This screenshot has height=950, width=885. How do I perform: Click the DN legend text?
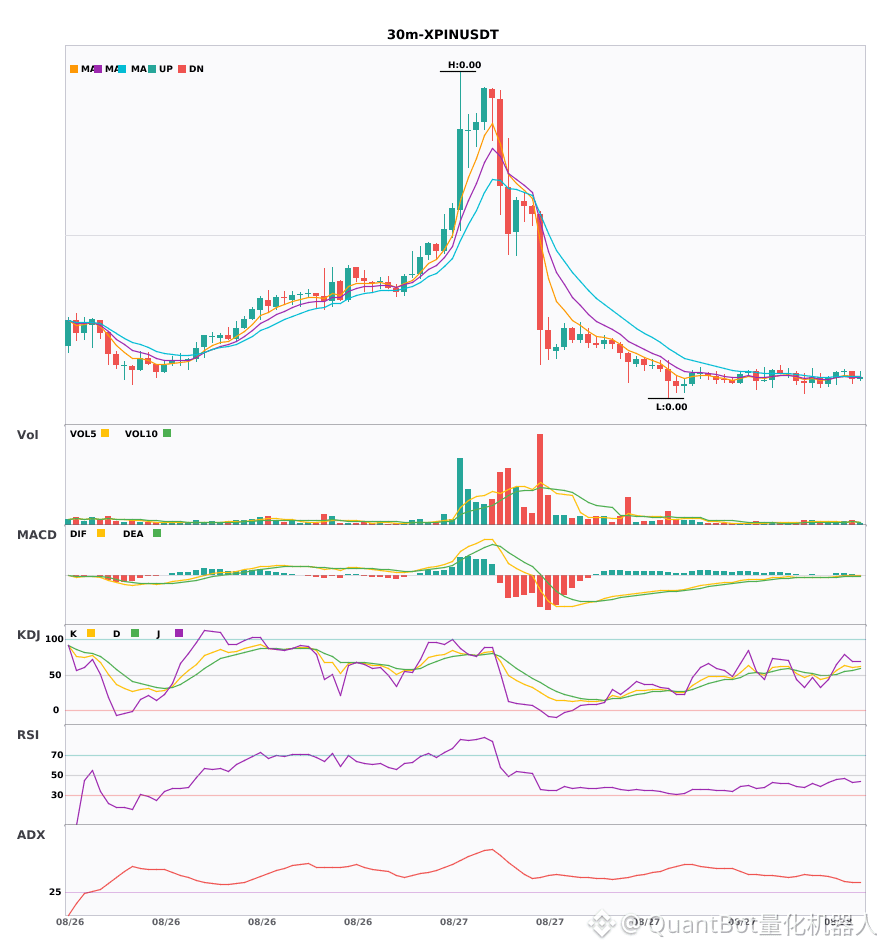click(196, 69)
